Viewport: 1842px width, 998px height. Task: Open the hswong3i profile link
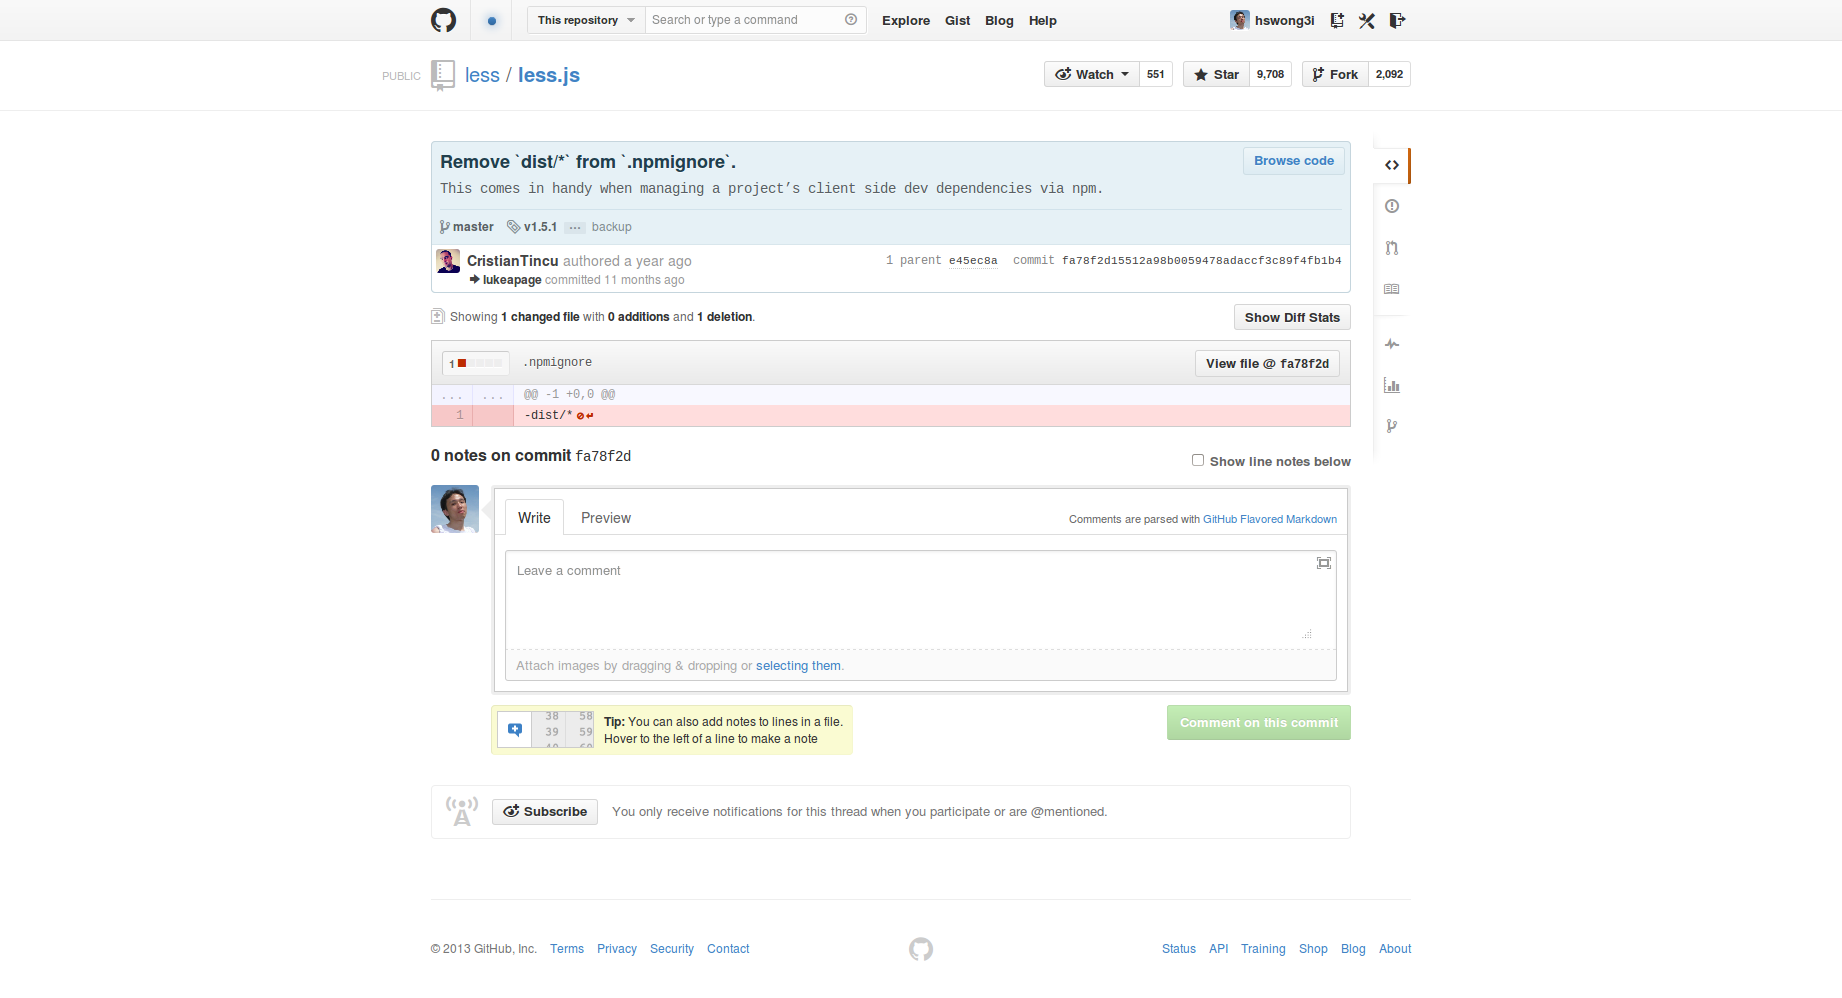tap(1284, 20)
